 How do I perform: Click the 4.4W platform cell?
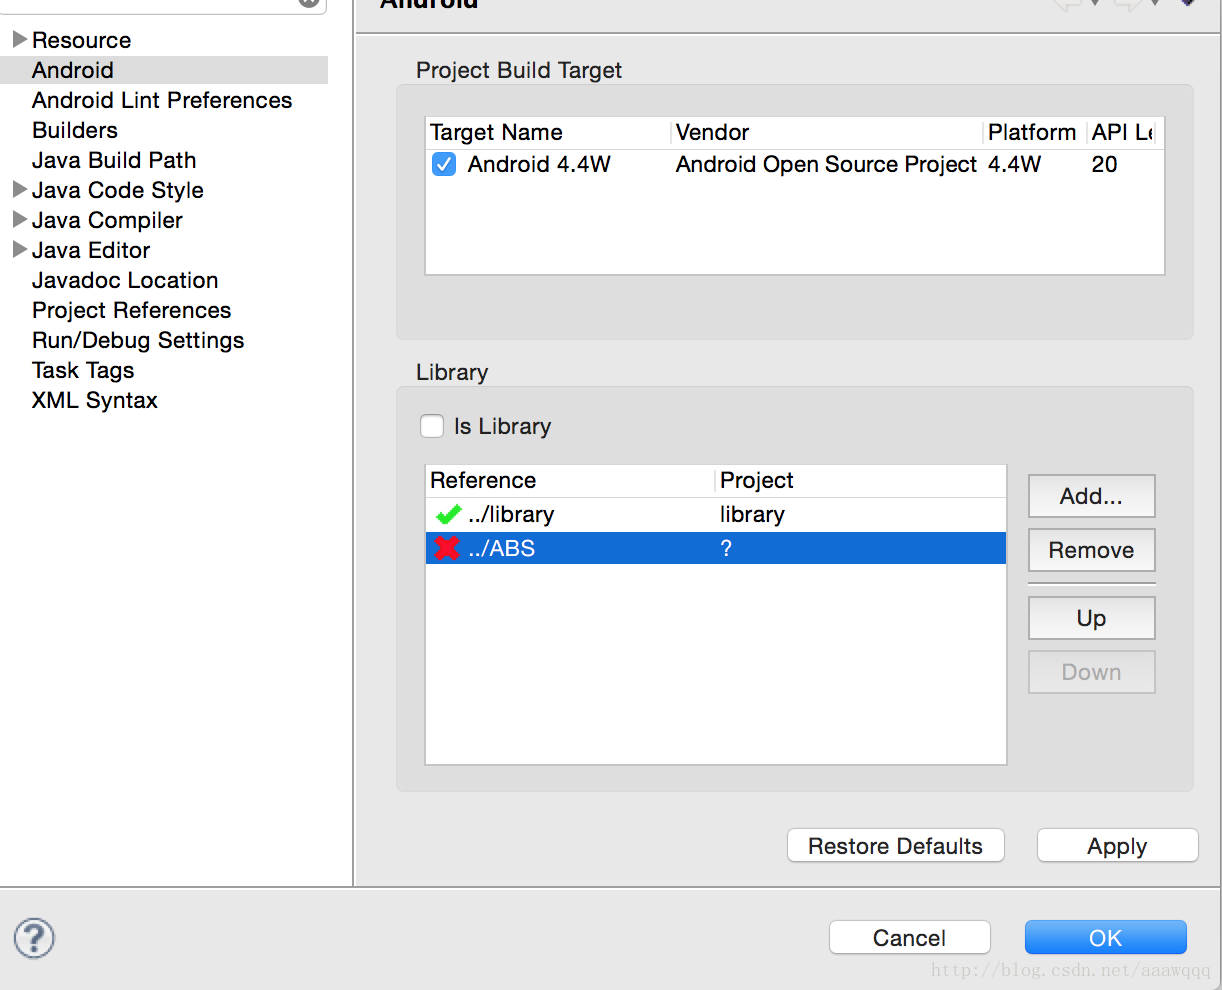point(1014,164)
